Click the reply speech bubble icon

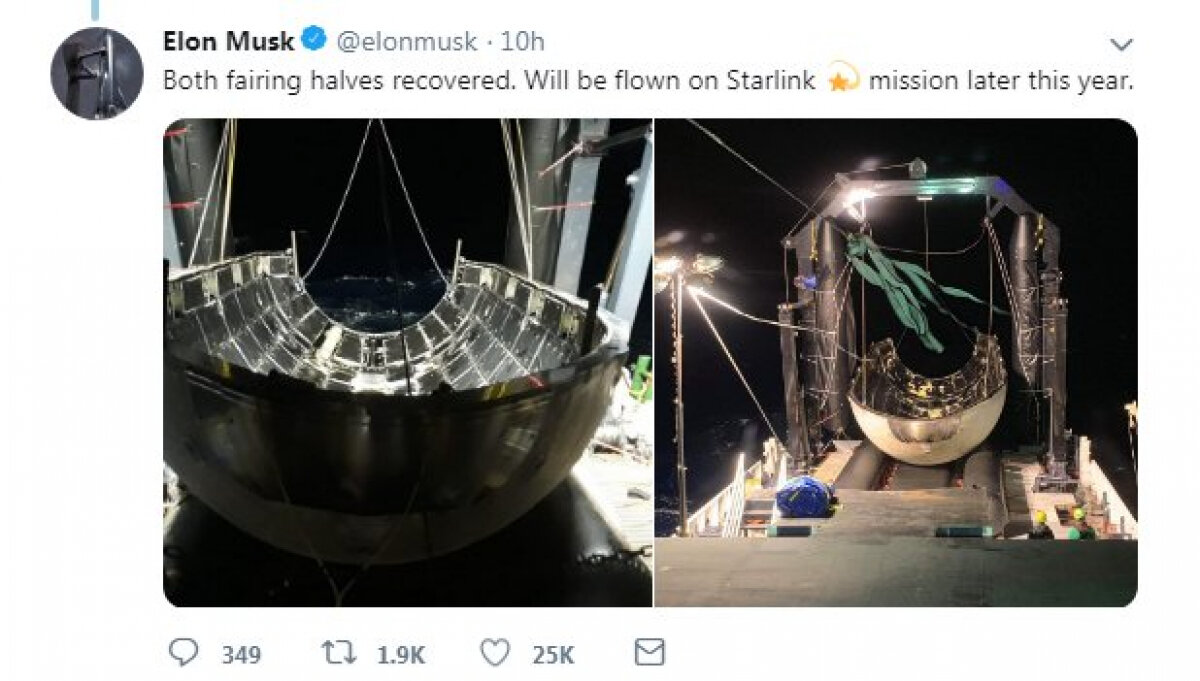[x=183, y=653]
